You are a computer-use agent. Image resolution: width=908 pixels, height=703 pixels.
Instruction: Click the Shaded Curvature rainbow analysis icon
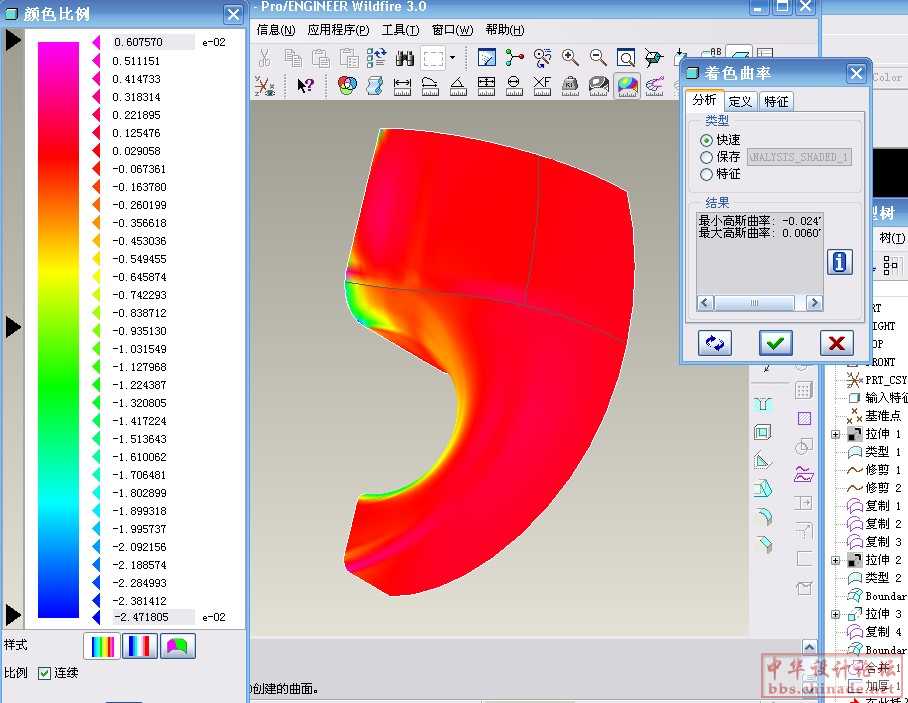pyautogui.click(x=627, y=86)
